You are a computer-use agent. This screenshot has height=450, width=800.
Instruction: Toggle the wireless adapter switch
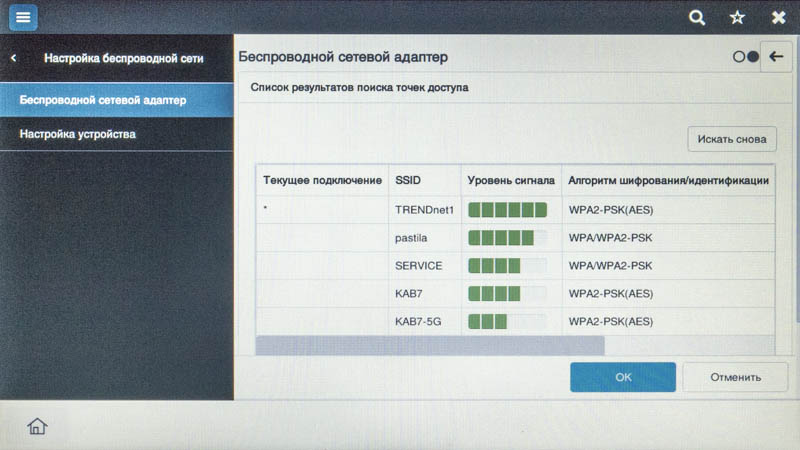point(745,57)
